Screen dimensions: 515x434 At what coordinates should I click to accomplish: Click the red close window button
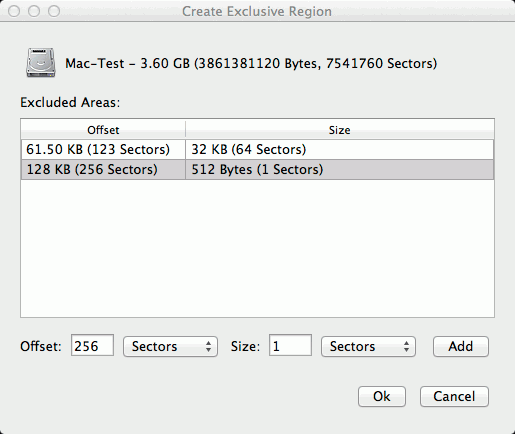(x=14, y=11)
